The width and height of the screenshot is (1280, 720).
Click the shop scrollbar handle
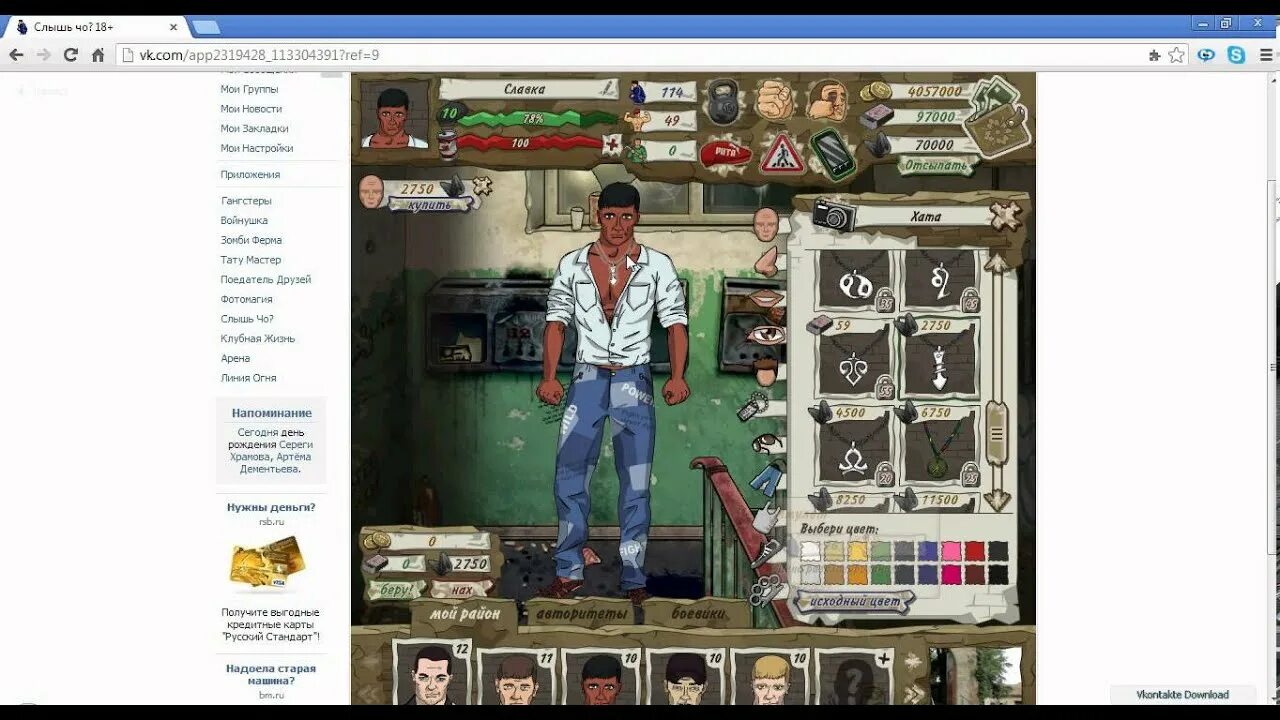(996, 433)
